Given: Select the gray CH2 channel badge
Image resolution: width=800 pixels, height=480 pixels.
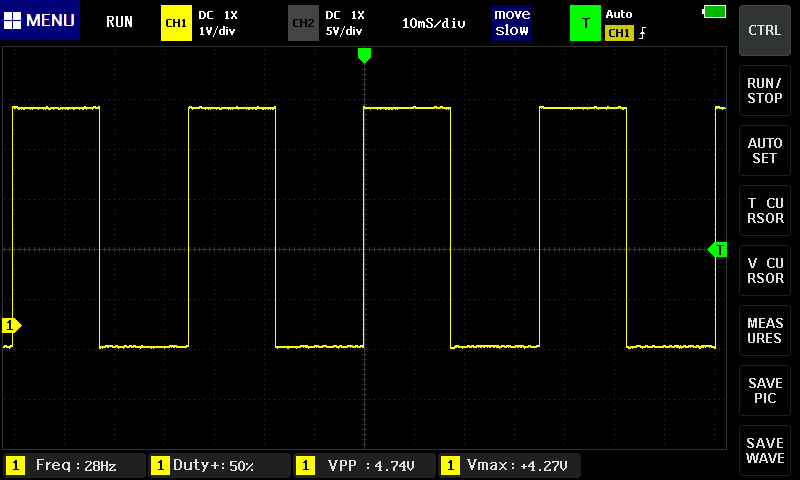Looking at the screenshot, I should [x=303, y=23].
